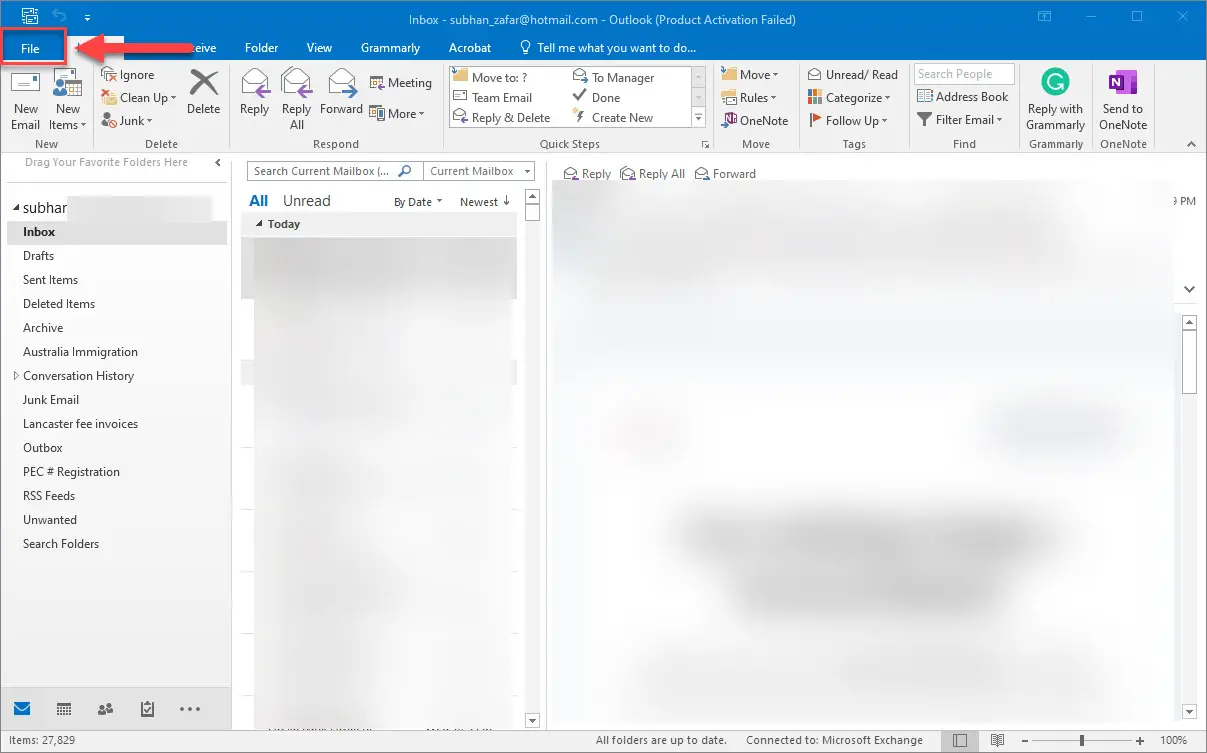Open the Current Mailbox scope dropdown

click(479, 171)
